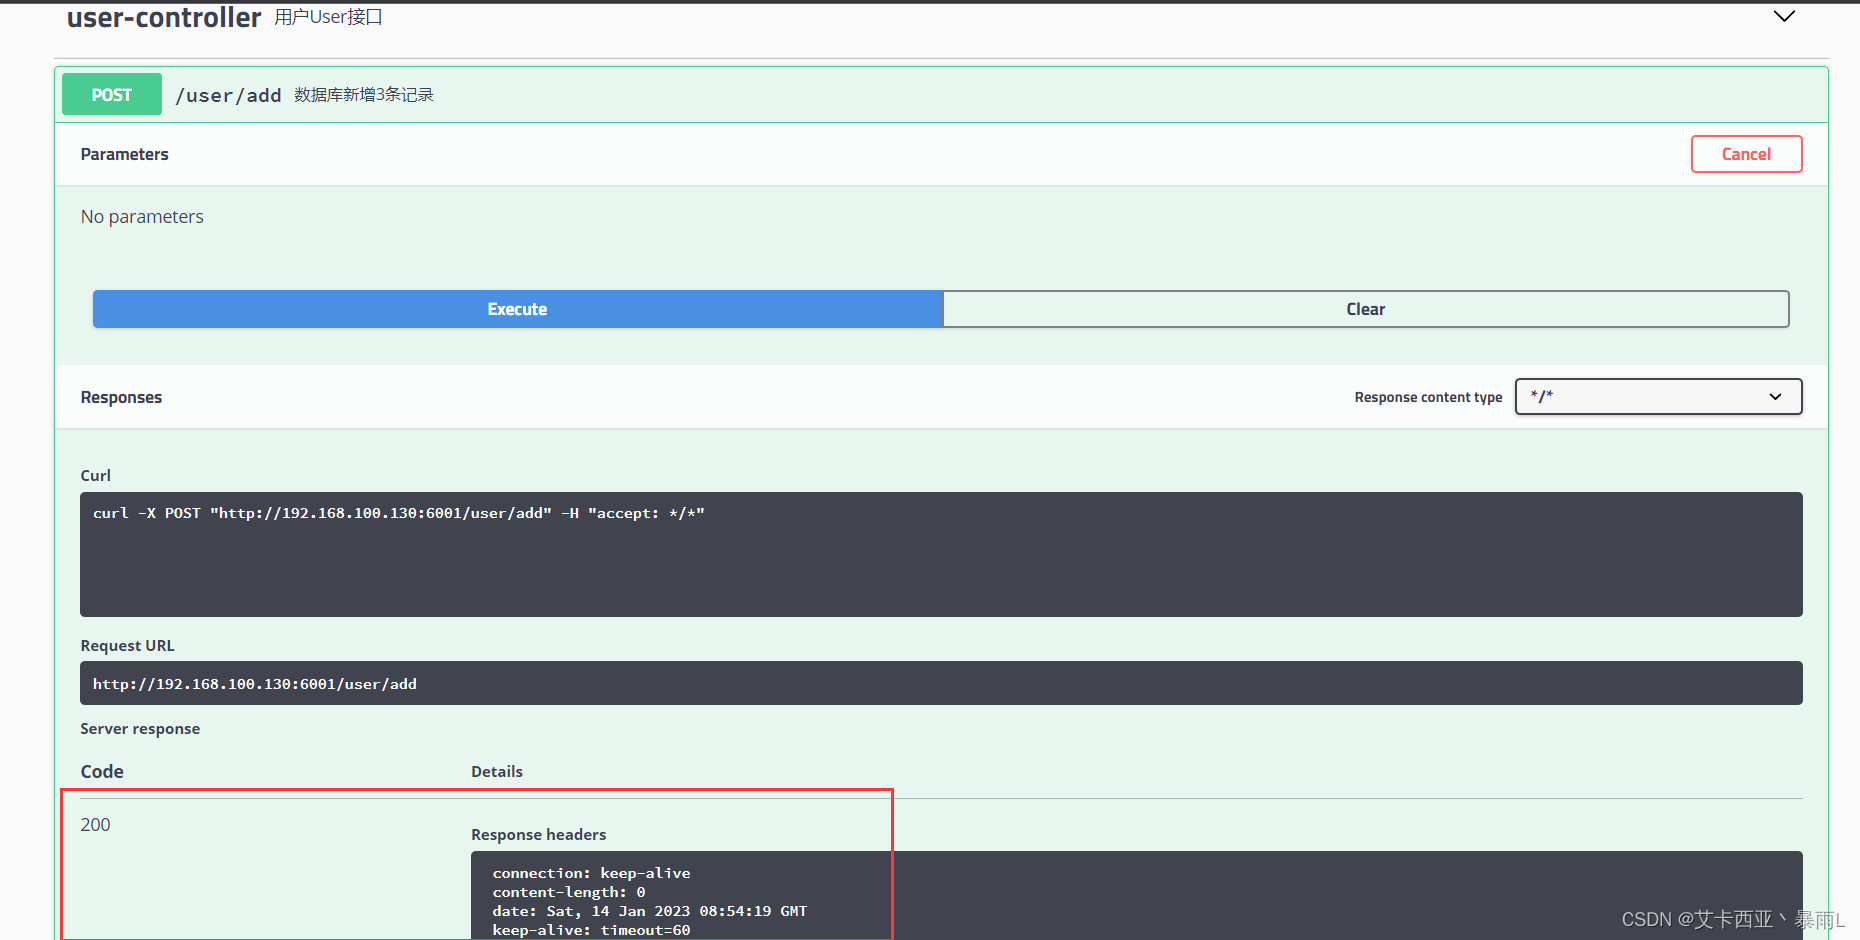Click the Cancel button
Viewport: 1860px width, 940px height.
[1746, 154]
